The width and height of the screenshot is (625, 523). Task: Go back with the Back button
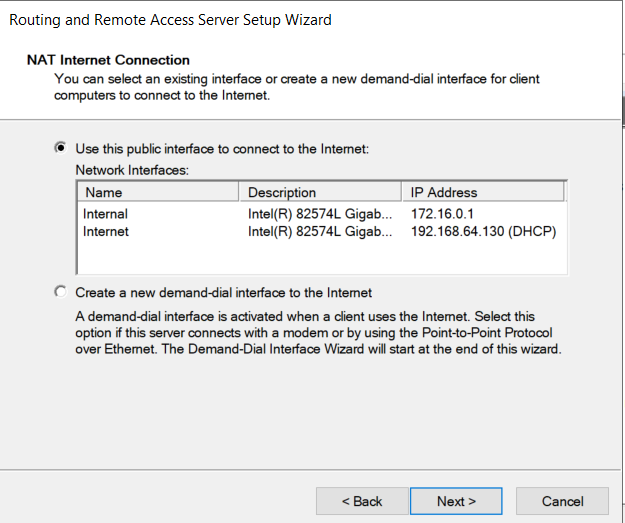361,501
